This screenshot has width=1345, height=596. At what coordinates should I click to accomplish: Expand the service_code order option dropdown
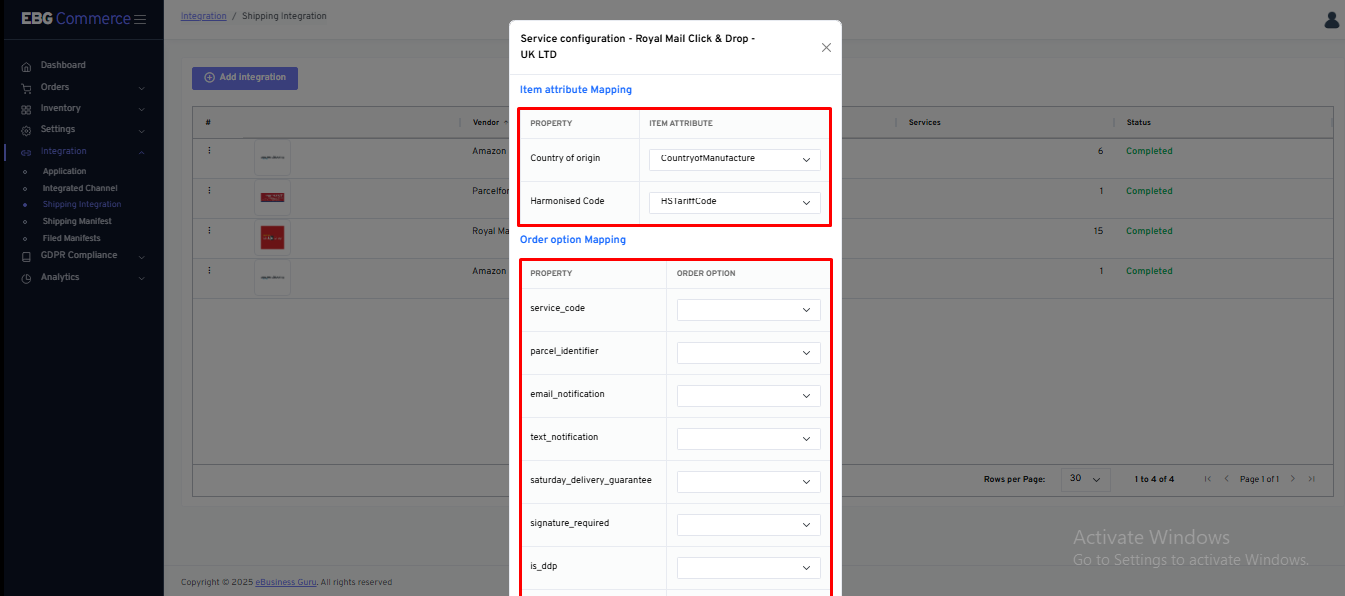pos(748,310)
